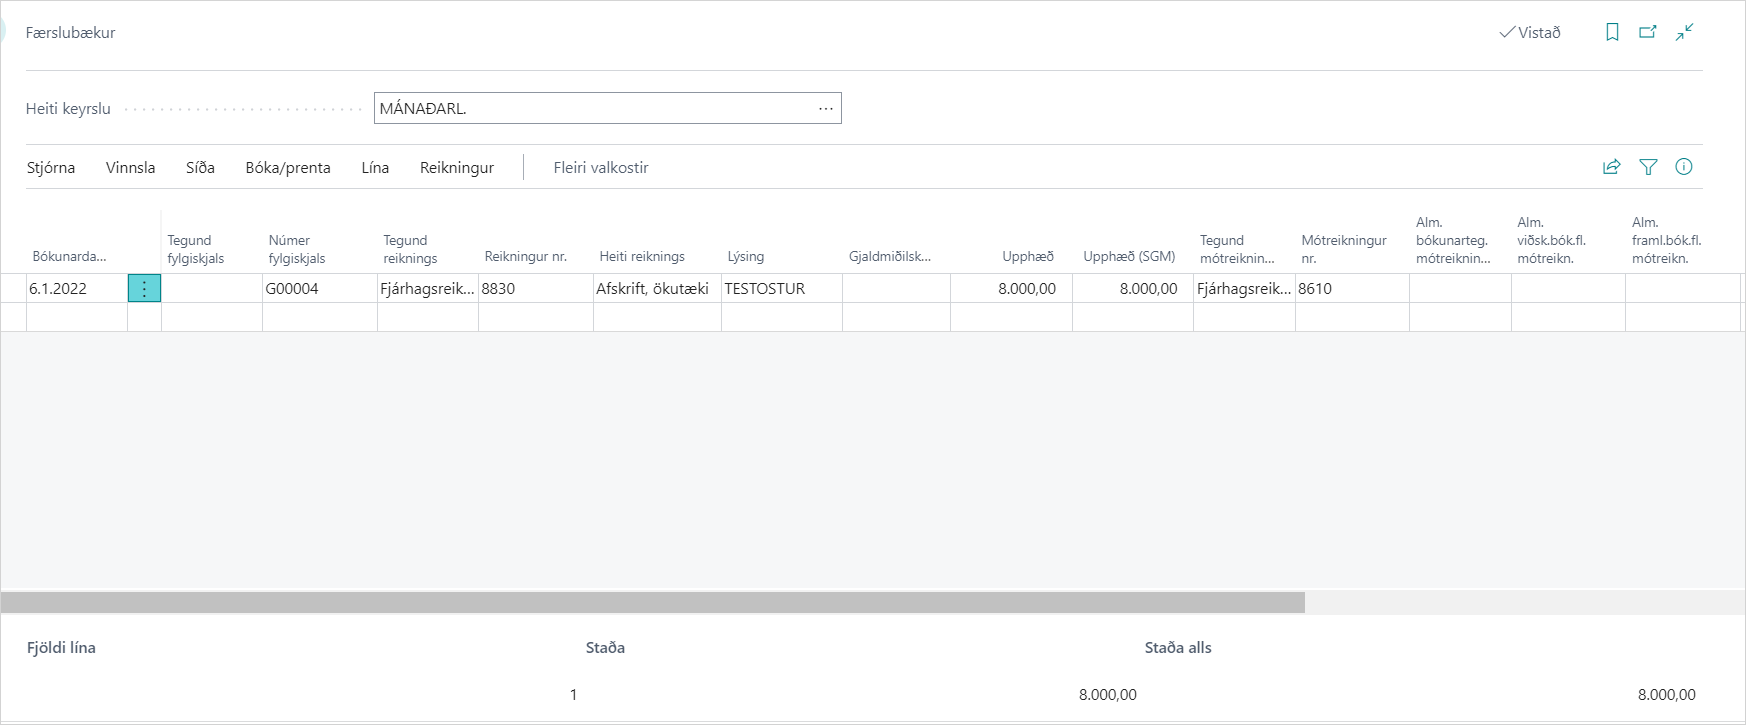1746x725 pixels.
Task: Click the share icon above the table
Action: (1611, 167)
